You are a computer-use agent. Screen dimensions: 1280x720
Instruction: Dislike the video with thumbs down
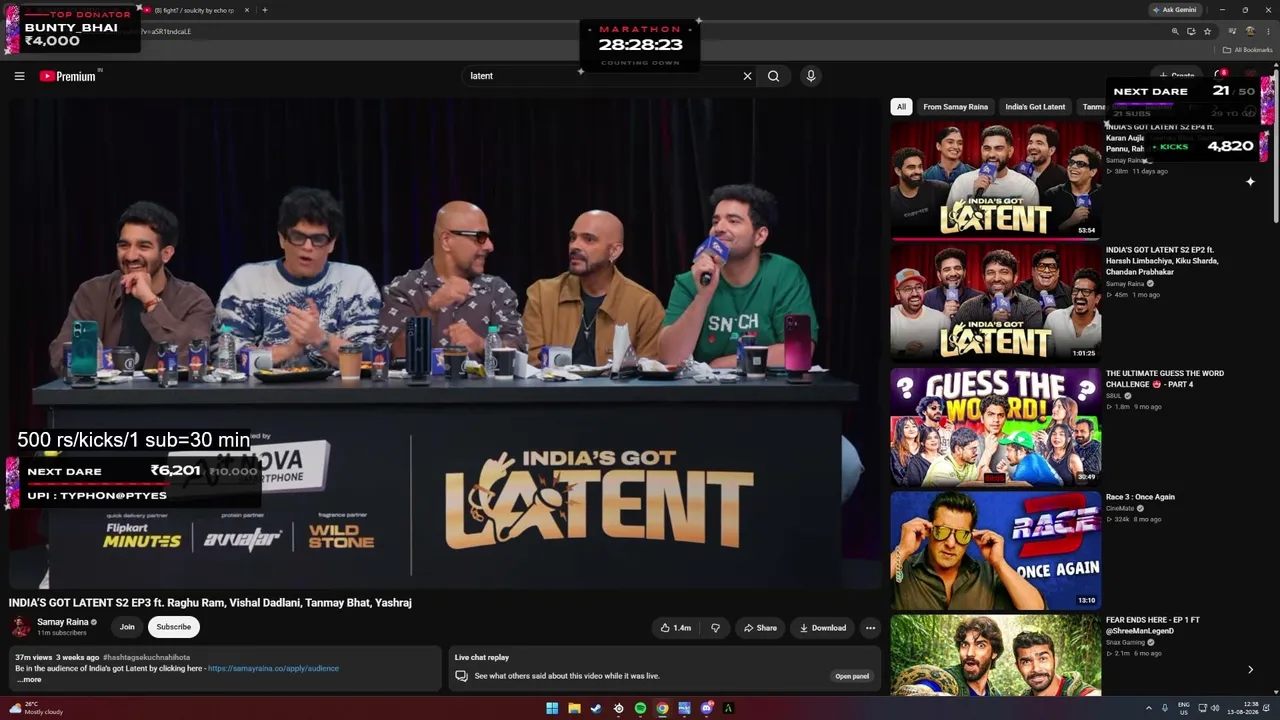point(715,628)
